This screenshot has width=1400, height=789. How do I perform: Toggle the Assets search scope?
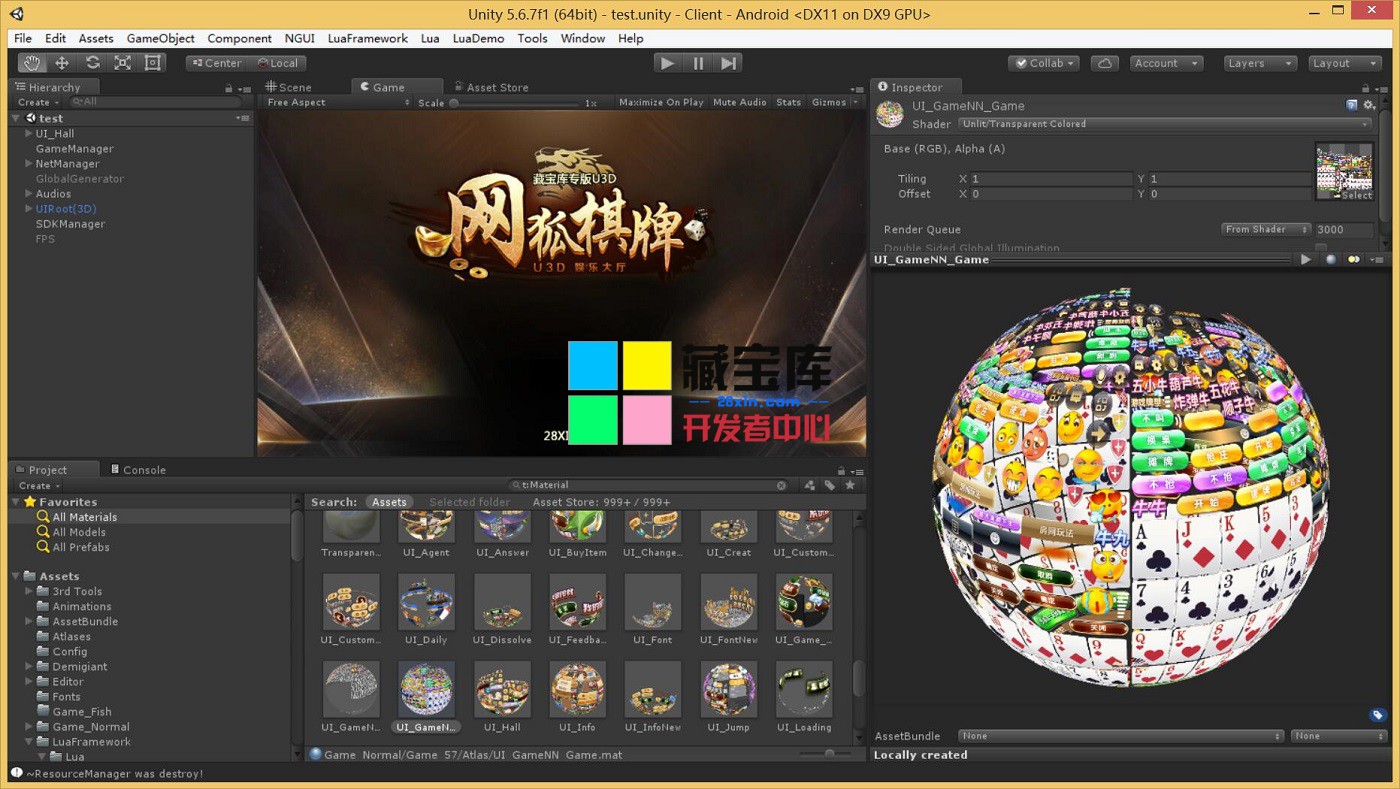pyautogui.click(x=389, y=502)
